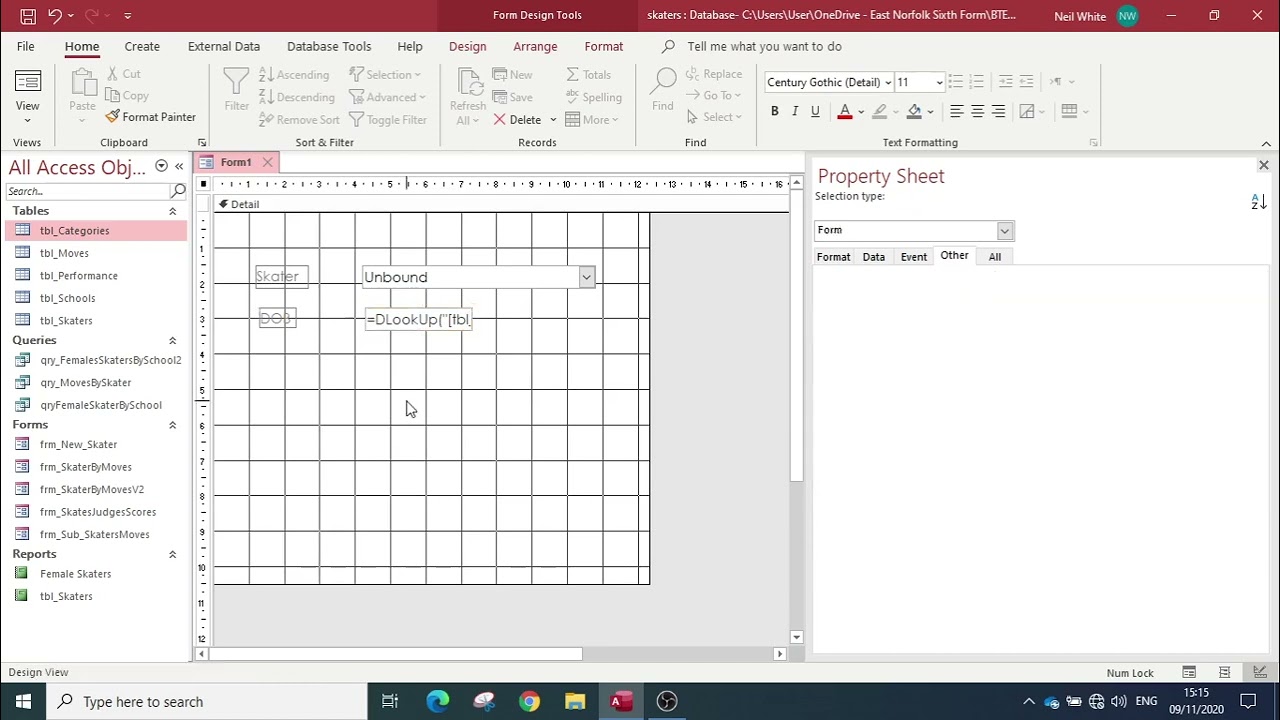Image resolution: width=1280 pixels, height=720 pixels.
Task: Align text left
Action: 957,111
